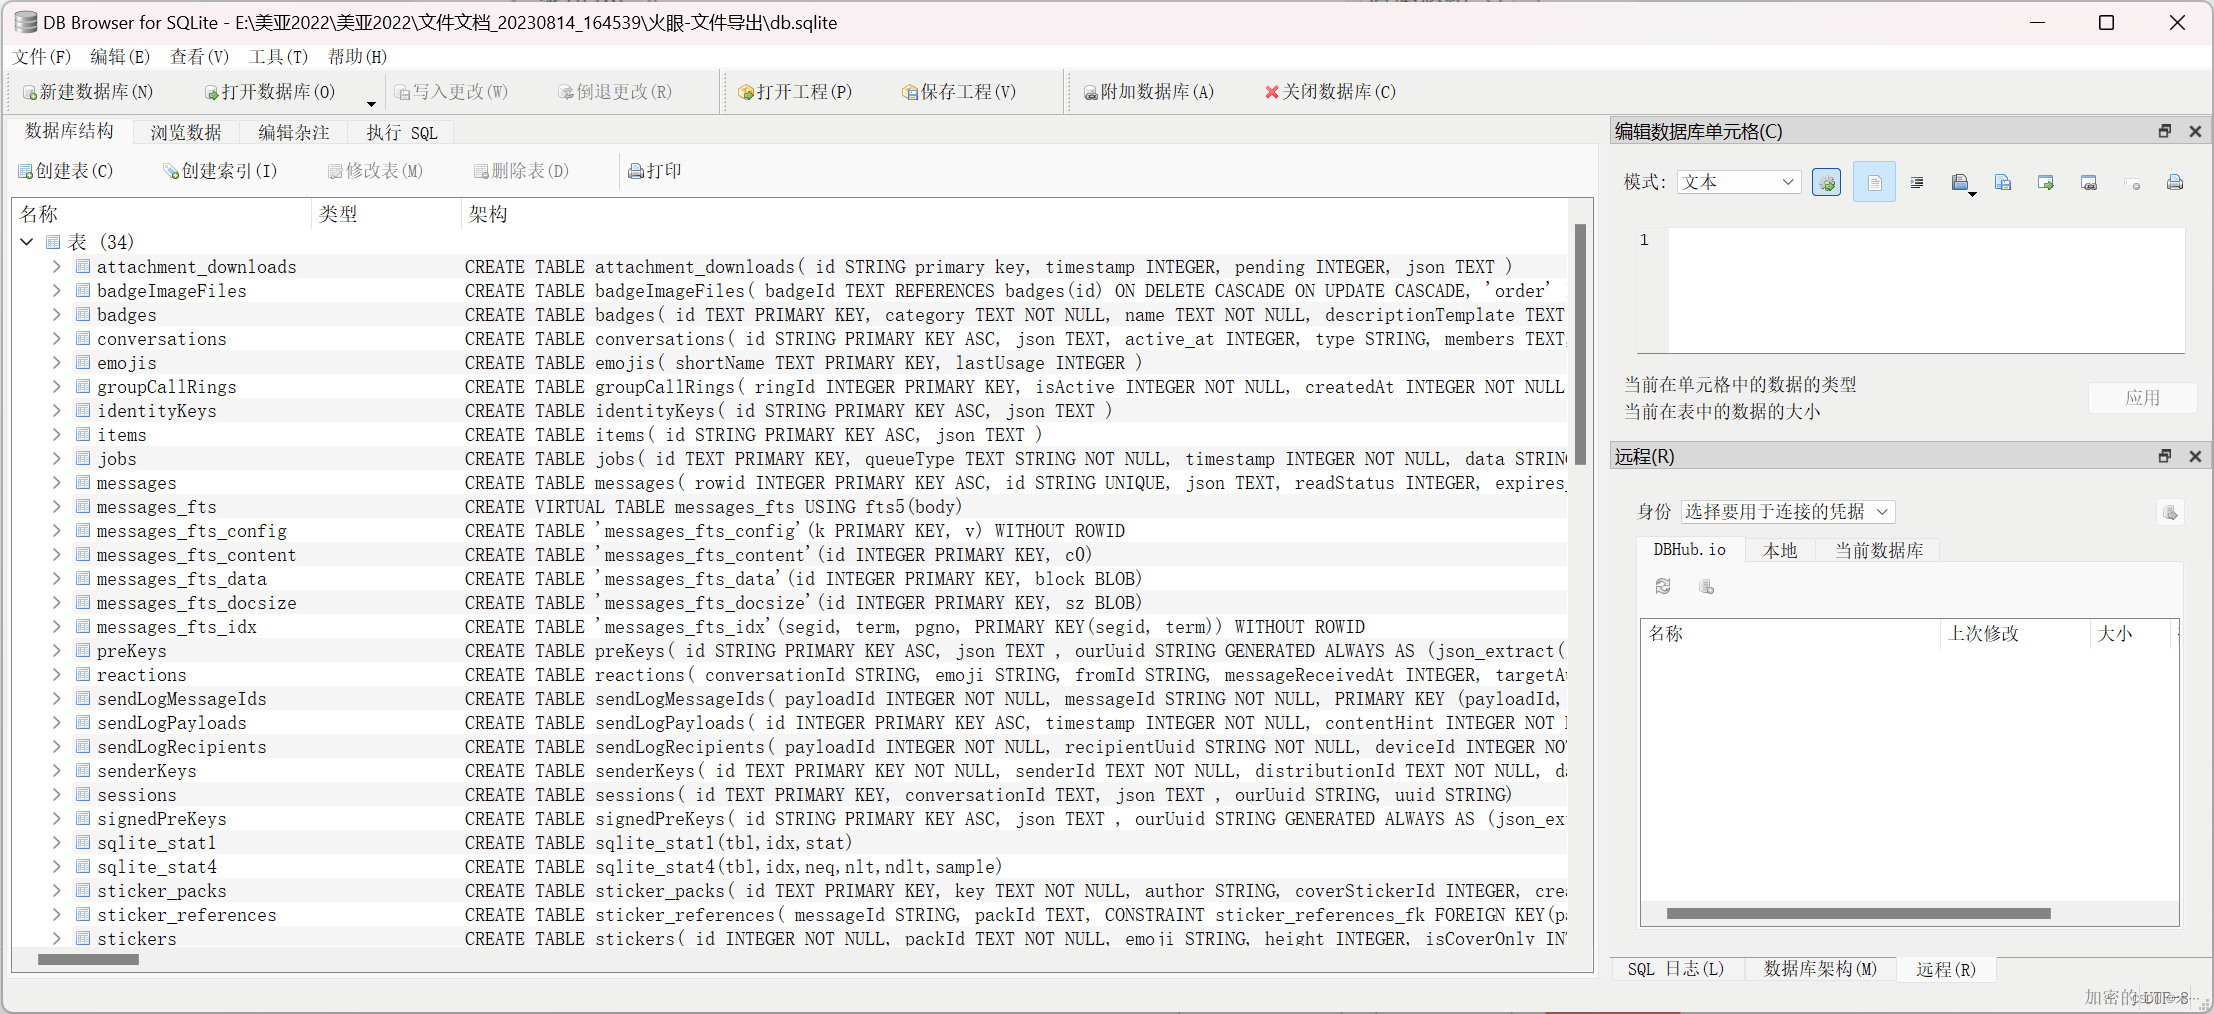Screen dimensions: 2214x1014
Task: Expand the reactions table row
Action: (x=56, y=675)
